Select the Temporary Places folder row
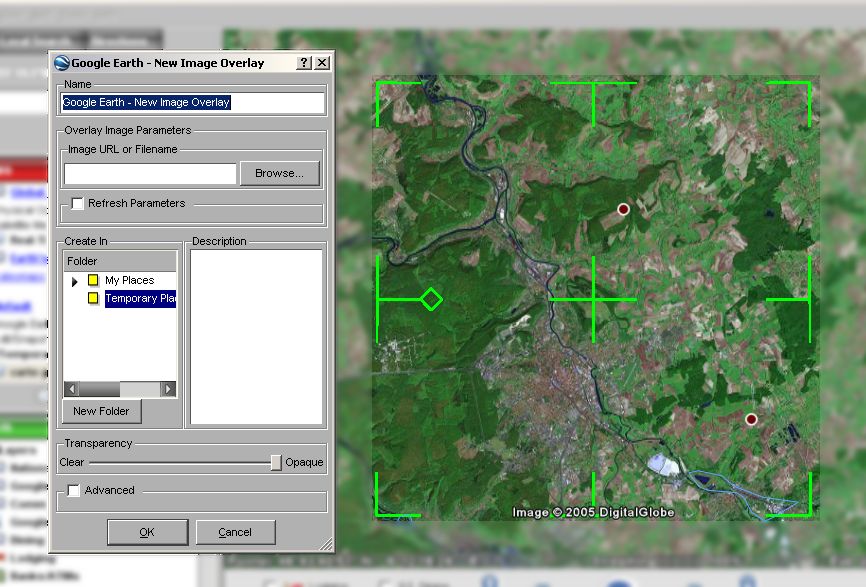 [x=140, y=299]
